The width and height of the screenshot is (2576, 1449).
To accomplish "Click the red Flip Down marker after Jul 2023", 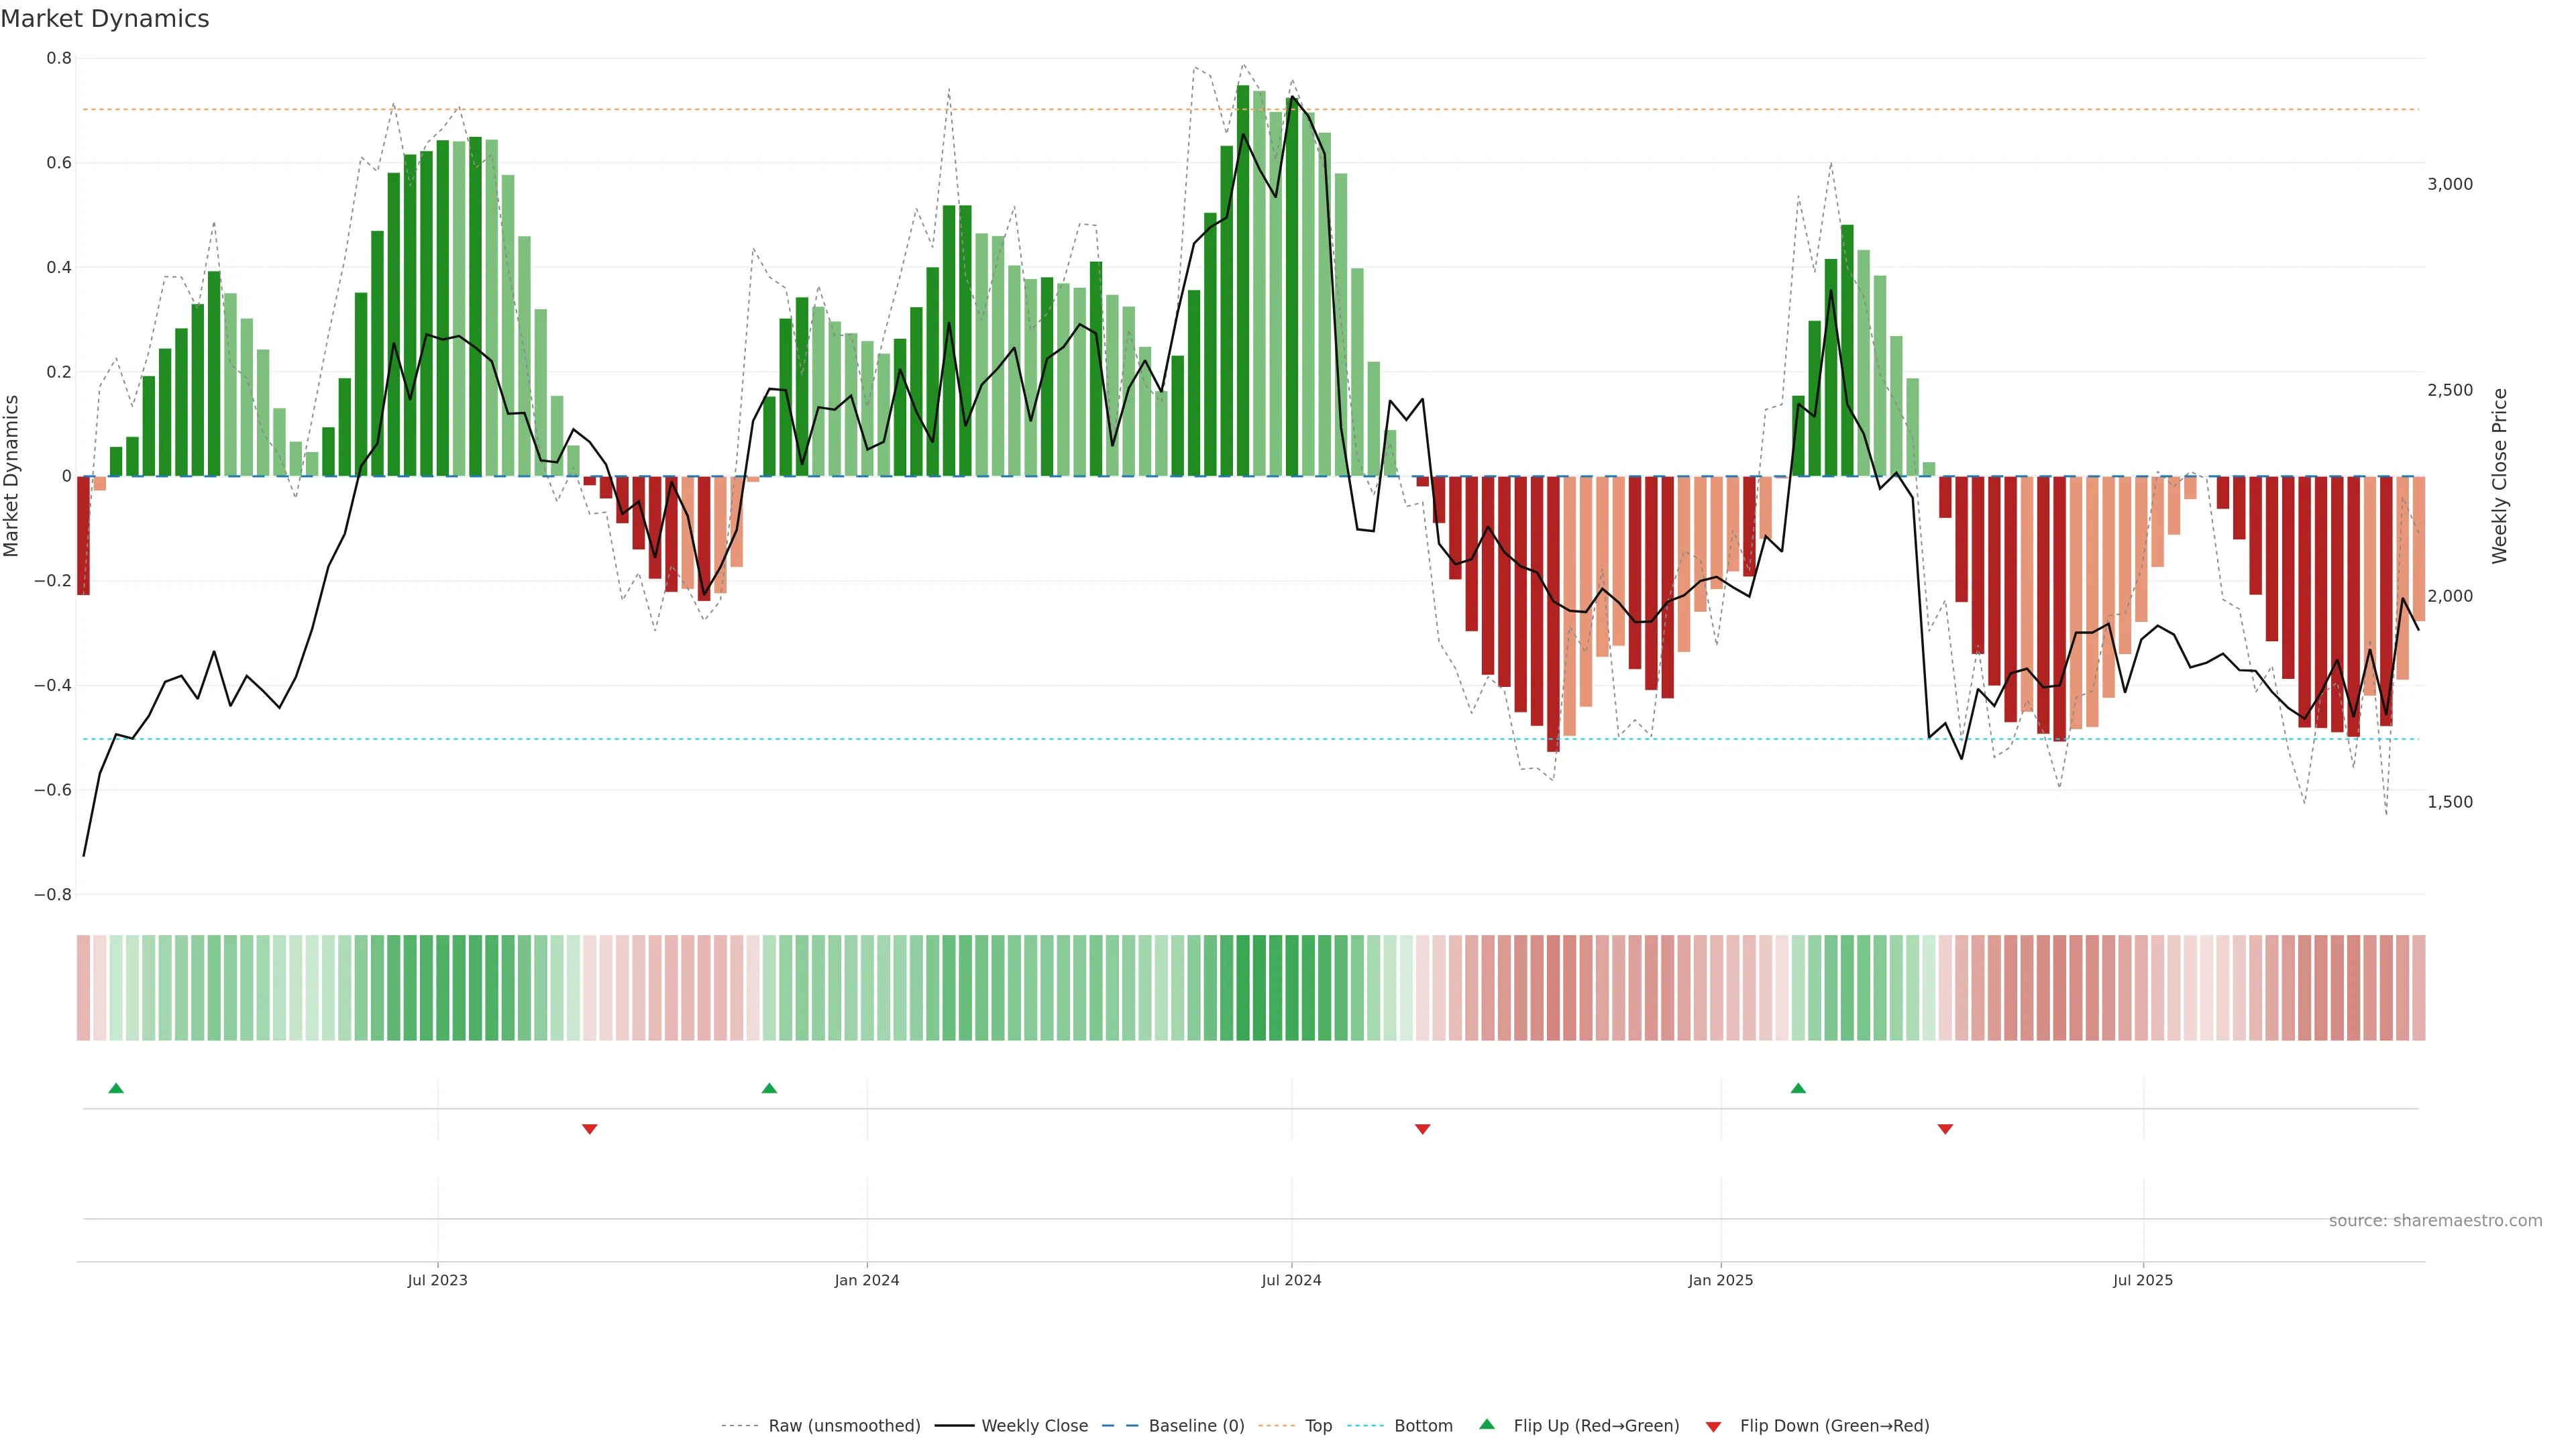I will pyautogui.click(x=590, y=1129).
